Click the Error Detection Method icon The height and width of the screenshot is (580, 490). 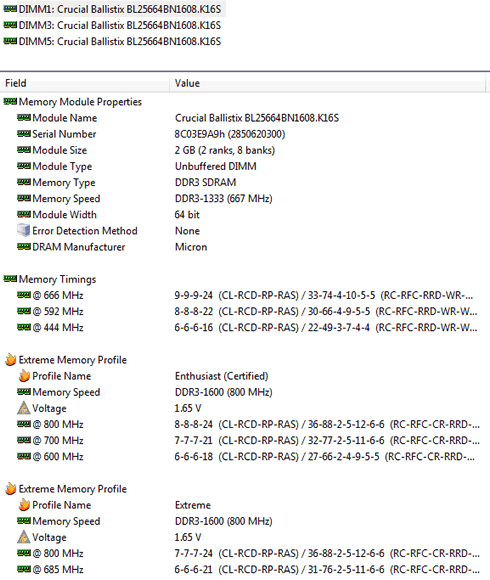[x=24, y=230]
